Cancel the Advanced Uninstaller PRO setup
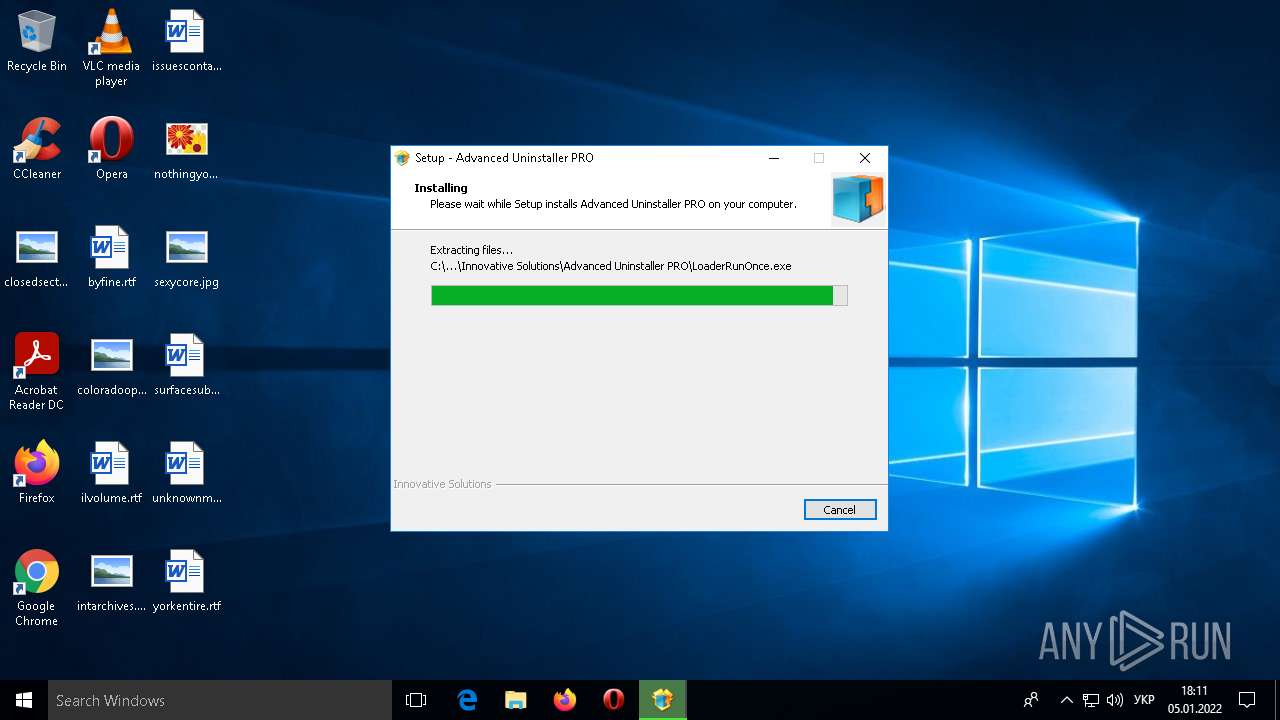The image size is (1280, 720). tap(839, 510)
